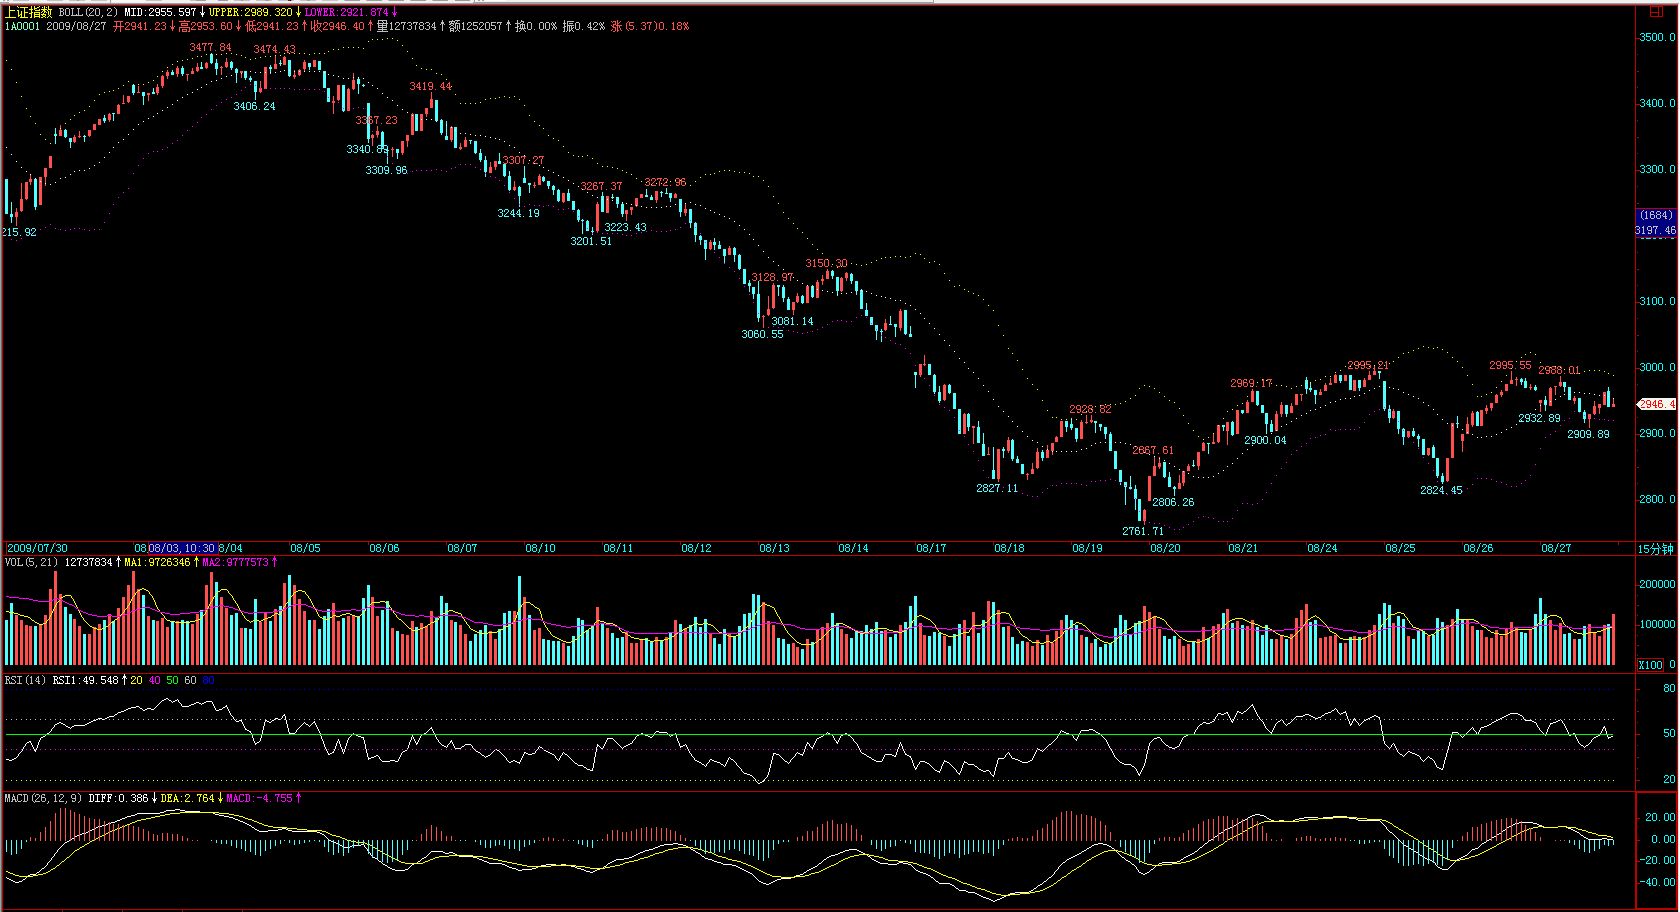Click the high price 高2953.60
This screenshot has width=1680, height=912.
tap(206, 26)
